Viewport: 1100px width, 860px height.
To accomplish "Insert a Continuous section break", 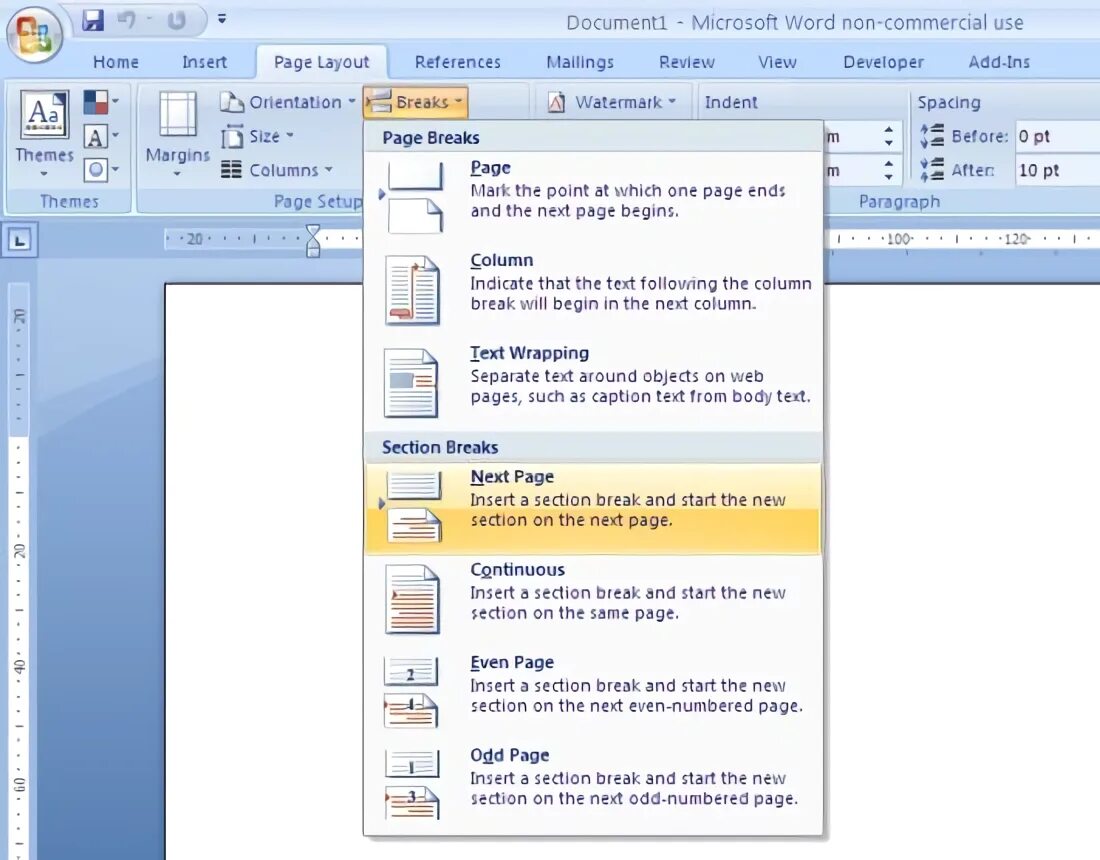I will [593, 601].
